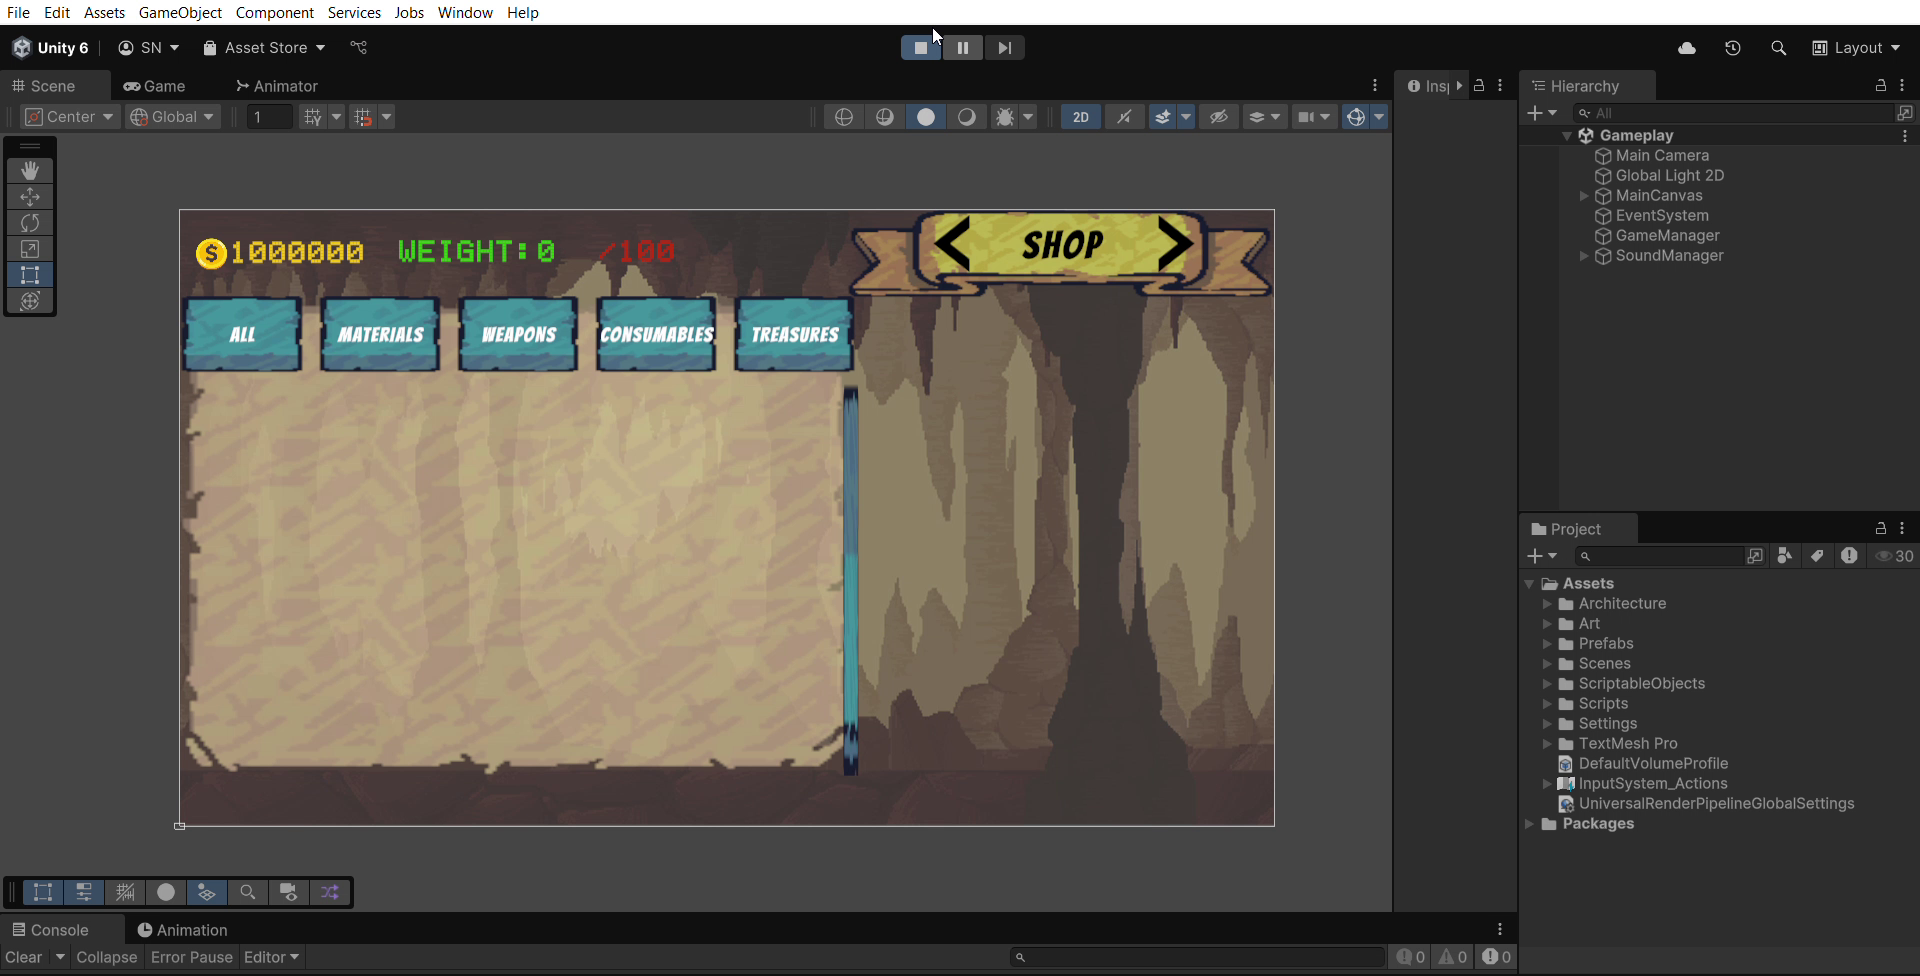This screenshot has width=1920, height=976.
Task: Open the Clear options arrow in Console
Action: tap(60, 957)
